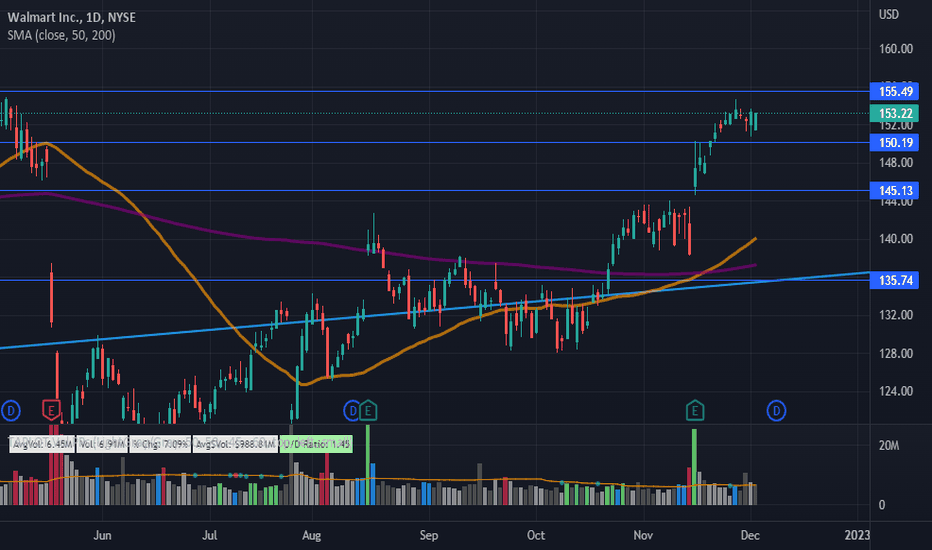Click the Oct label on time axis
The height and width of the screenshot is (550, 932).
(536, 536)
